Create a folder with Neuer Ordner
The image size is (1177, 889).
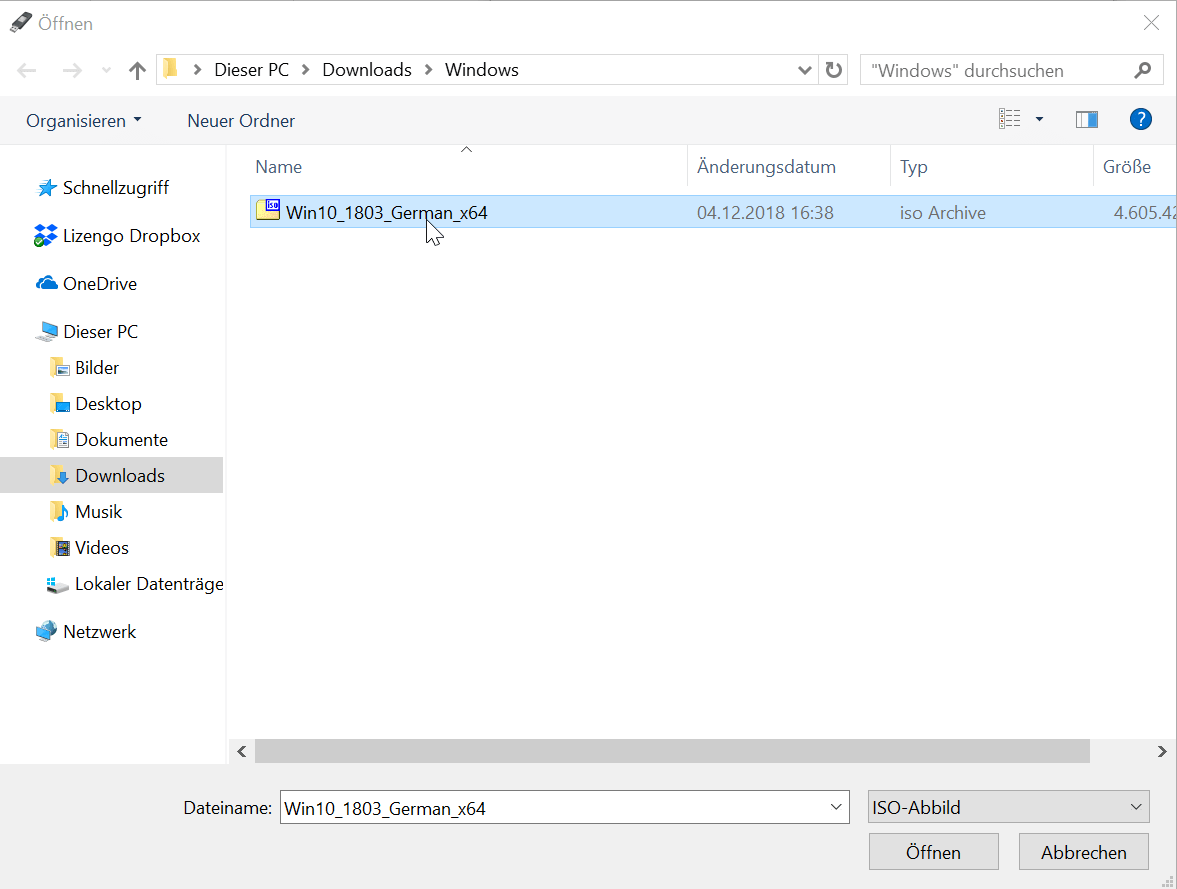pos(241,121)
